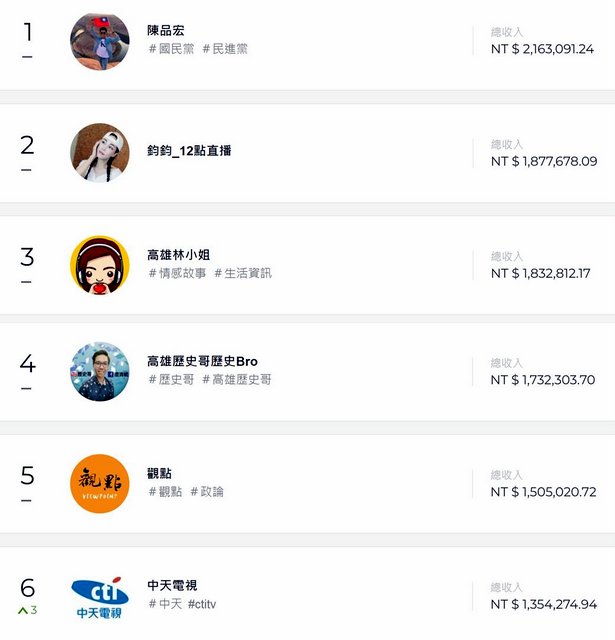Filter by #情感故事 tag
The width and height of the screenshot is (615, 640).
pyautogui.click(x=178, y=273)
